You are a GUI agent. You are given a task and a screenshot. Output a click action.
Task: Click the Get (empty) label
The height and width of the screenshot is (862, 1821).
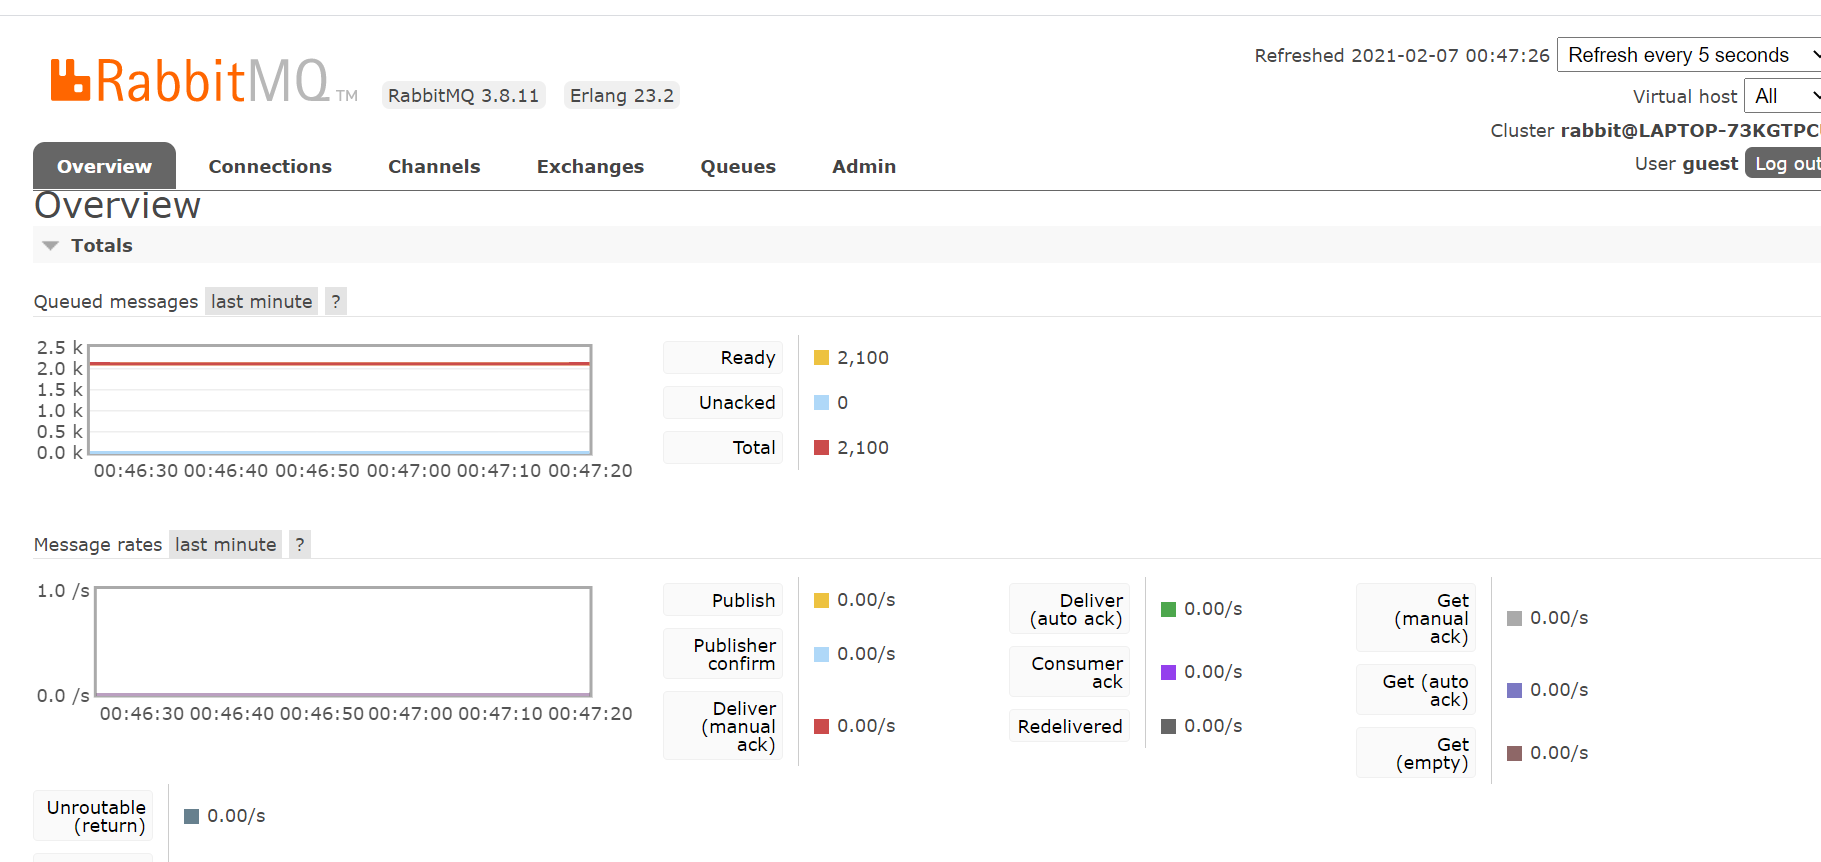point(1416,753)
